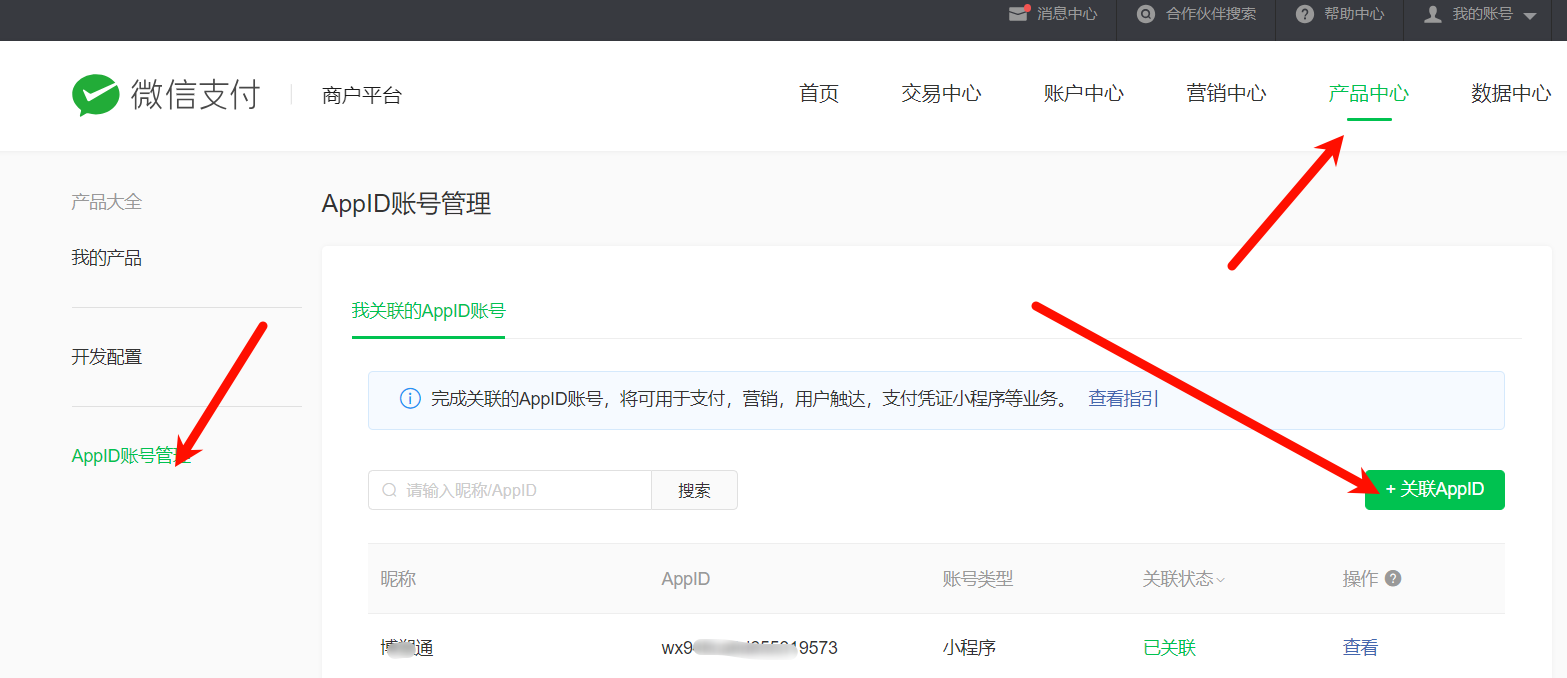Expand the 我的账号 dropdown arrow
Screen dimensions: 1567x678
(1530, 16)
